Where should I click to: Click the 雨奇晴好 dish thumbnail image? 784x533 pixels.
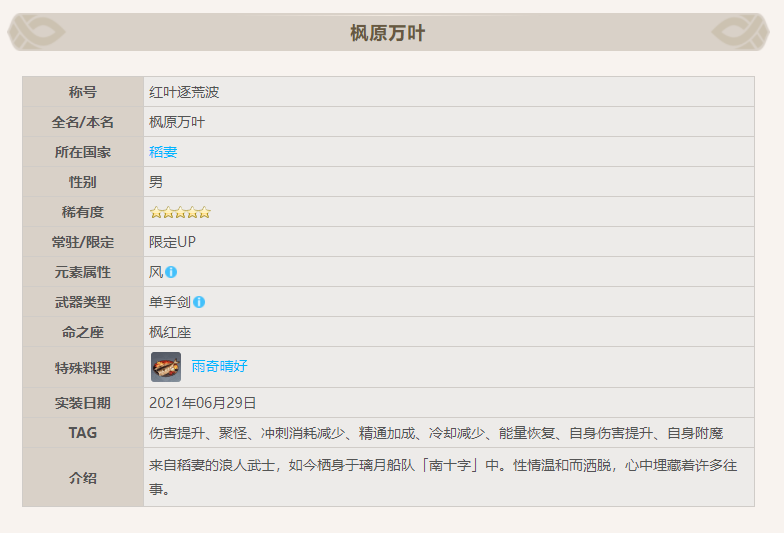click(x=166, y=367)
